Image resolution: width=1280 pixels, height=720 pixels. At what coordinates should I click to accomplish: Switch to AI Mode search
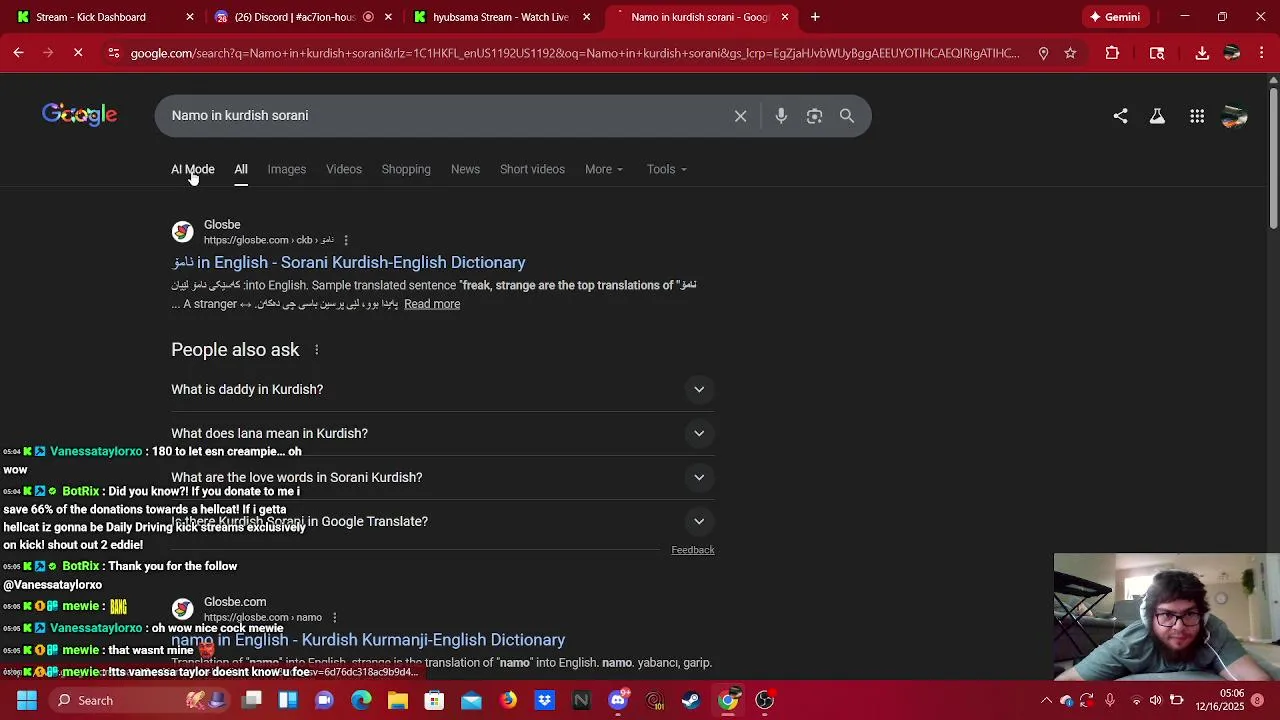coord(193,169)
